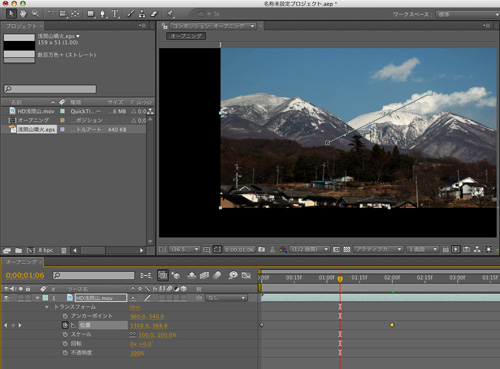This screenshot has width=500, height=369.
Task: Select the Pan Behind anchor tool
Action: (75, 14)
